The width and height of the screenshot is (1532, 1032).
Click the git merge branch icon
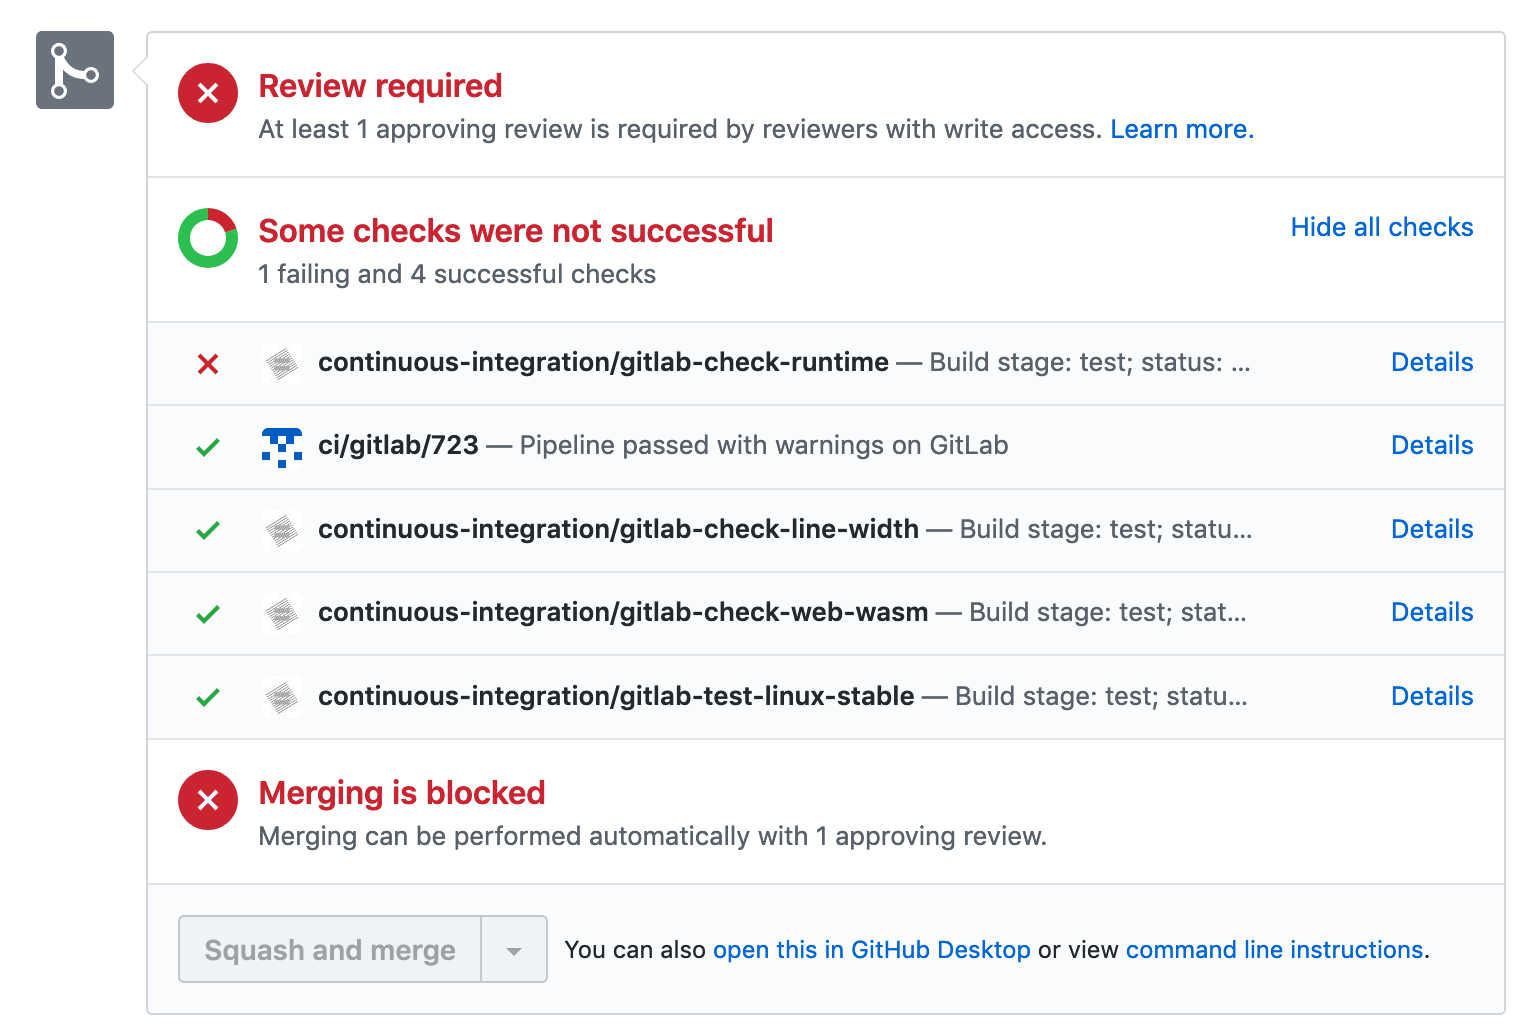(x=75, y=70)
